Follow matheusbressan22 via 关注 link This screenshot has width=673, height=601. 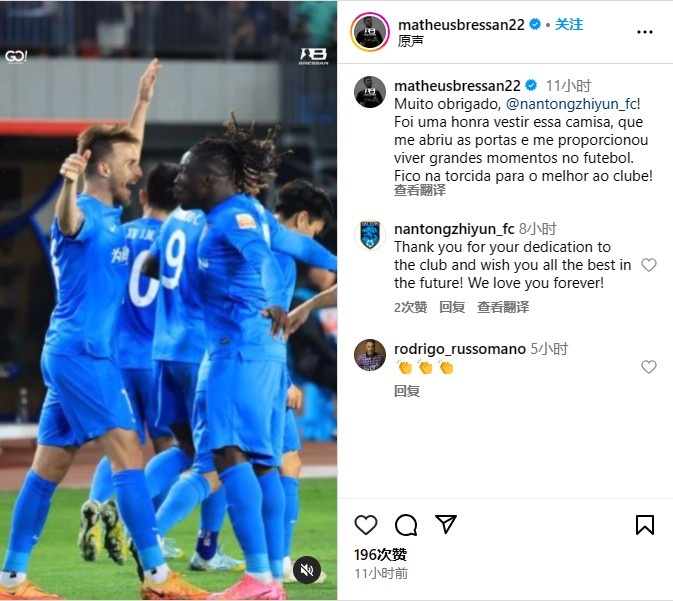coord(569,24)
